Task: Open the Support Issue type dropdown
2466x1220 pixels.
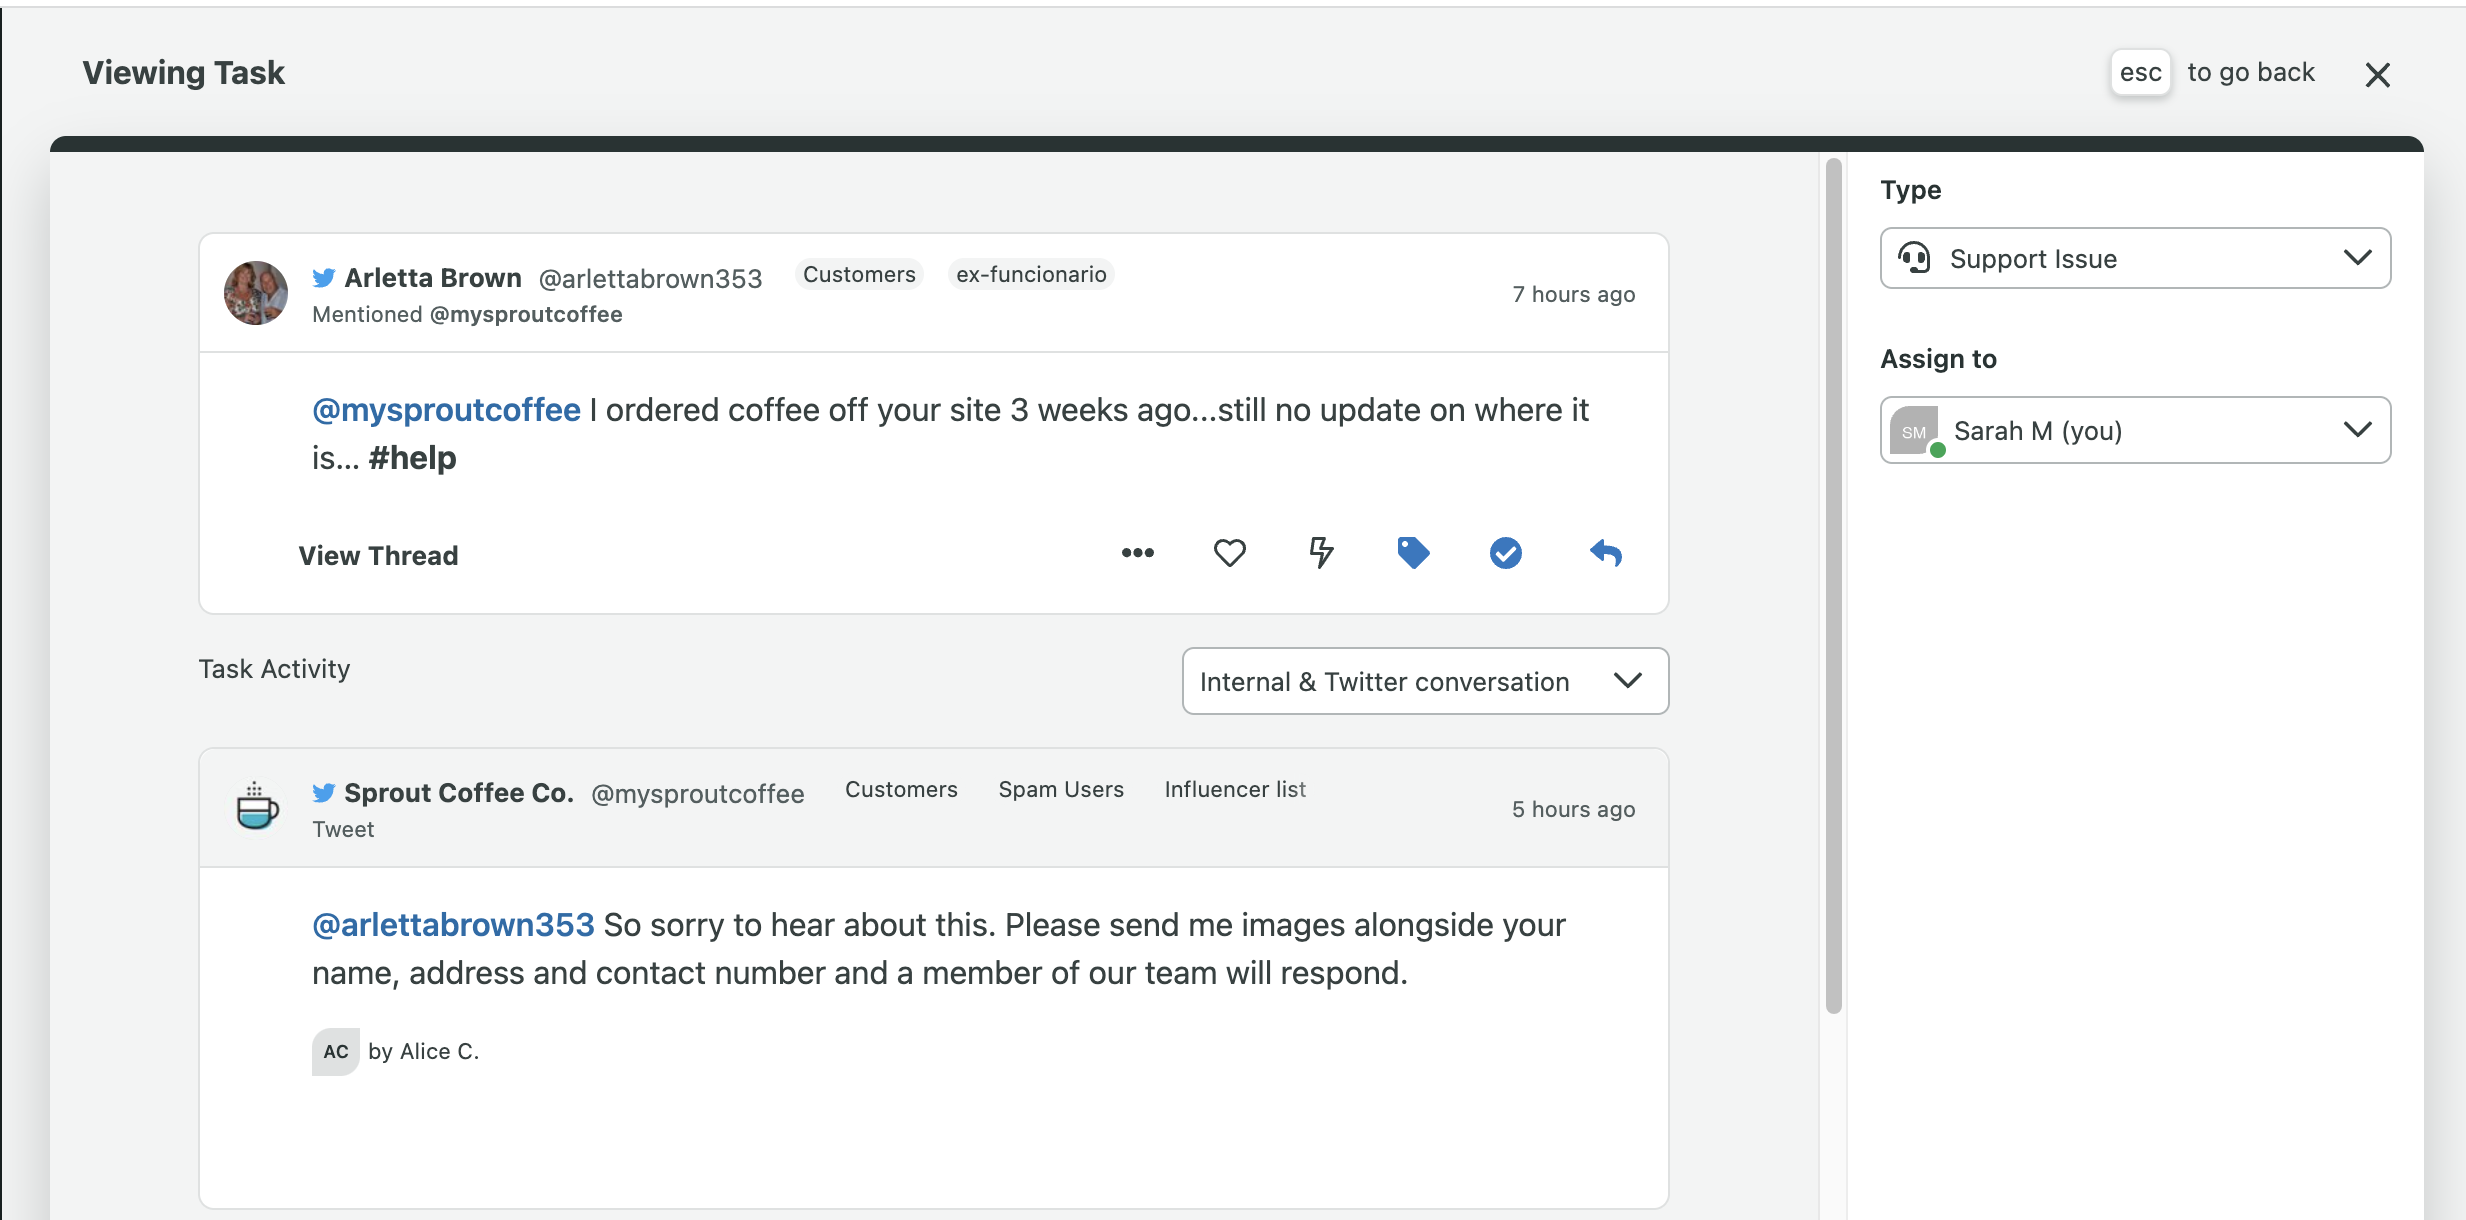Action: coord(2135,258)
